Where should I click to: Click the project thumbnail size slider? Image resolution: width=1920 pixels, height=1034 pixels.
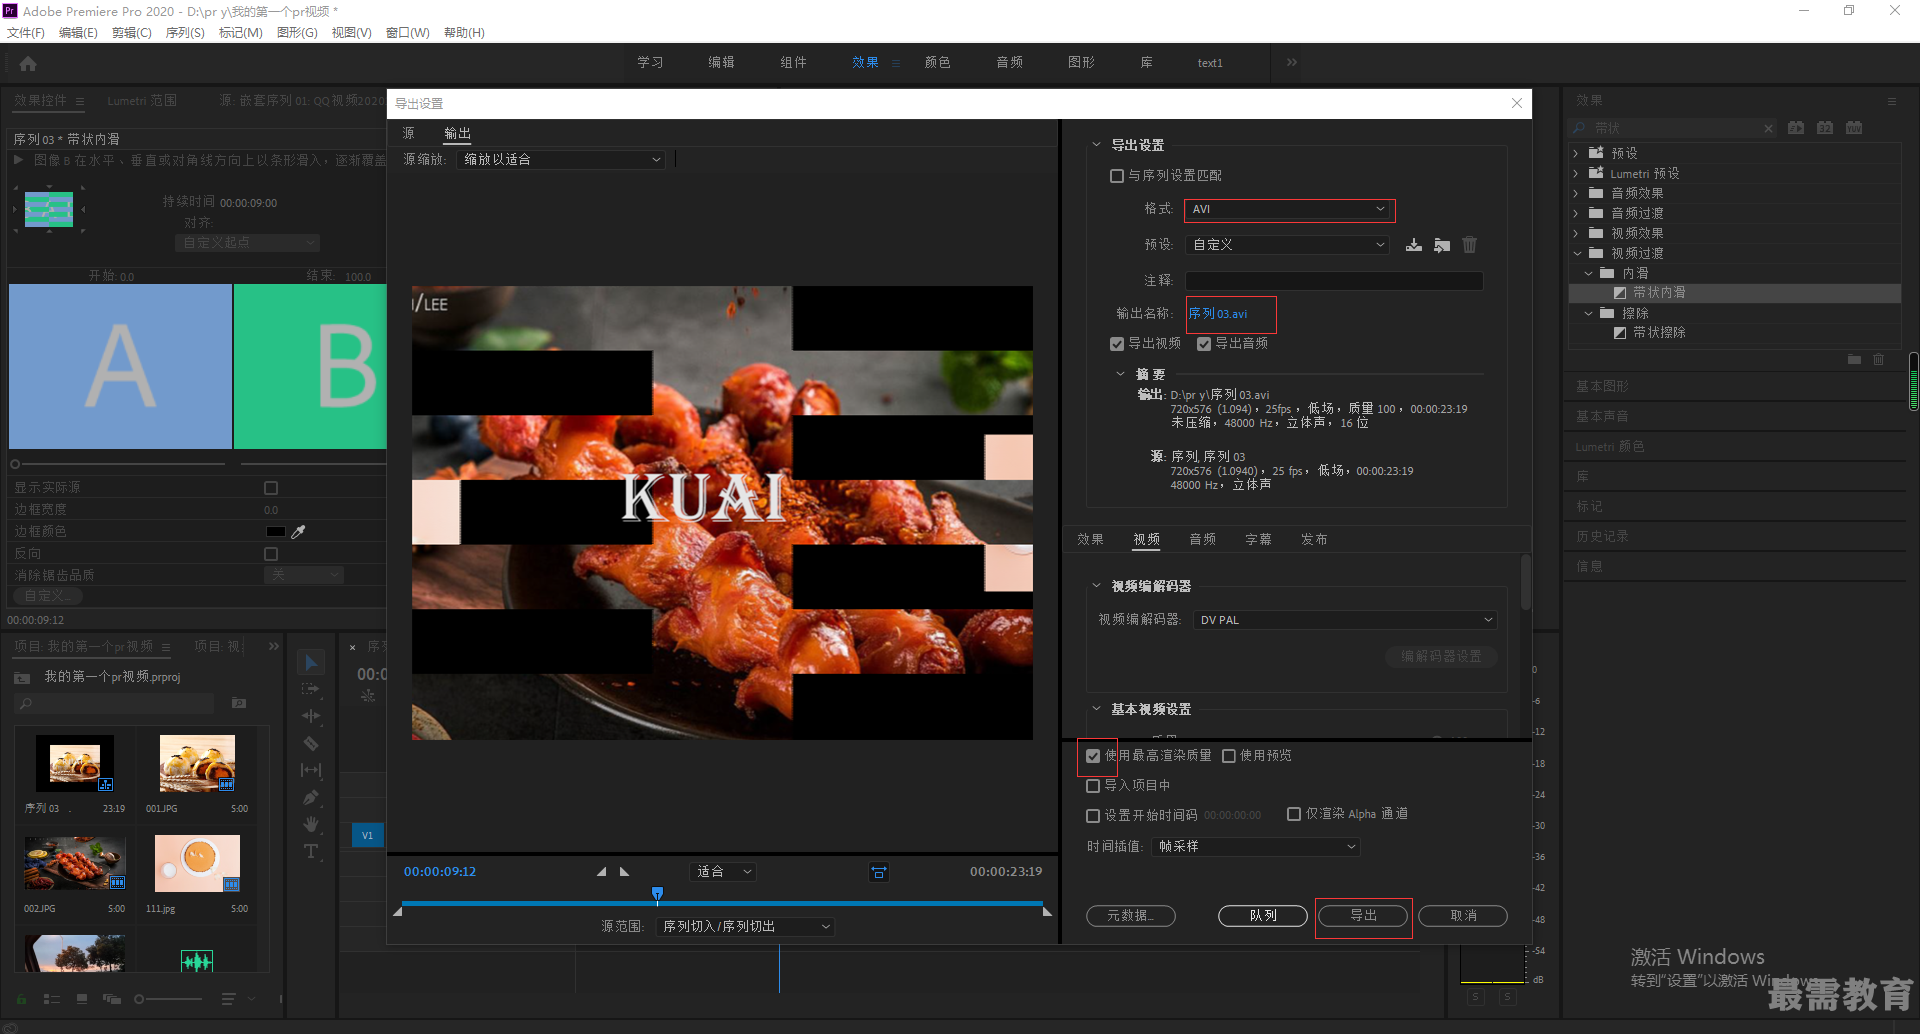click(x=168, y=999)
